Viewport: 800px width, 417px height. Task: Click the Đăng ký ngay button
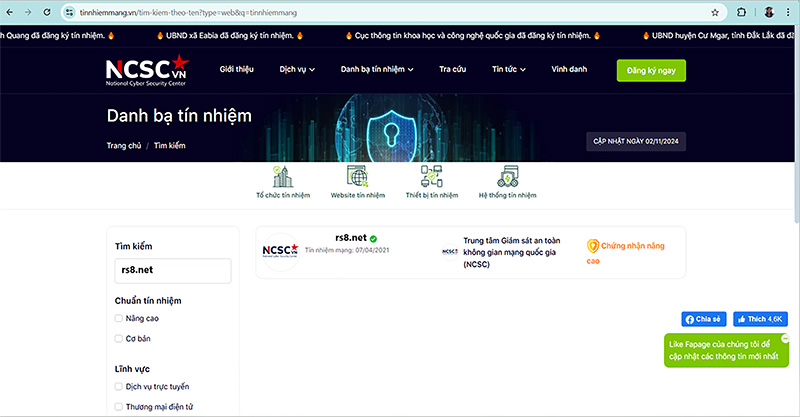651,70
